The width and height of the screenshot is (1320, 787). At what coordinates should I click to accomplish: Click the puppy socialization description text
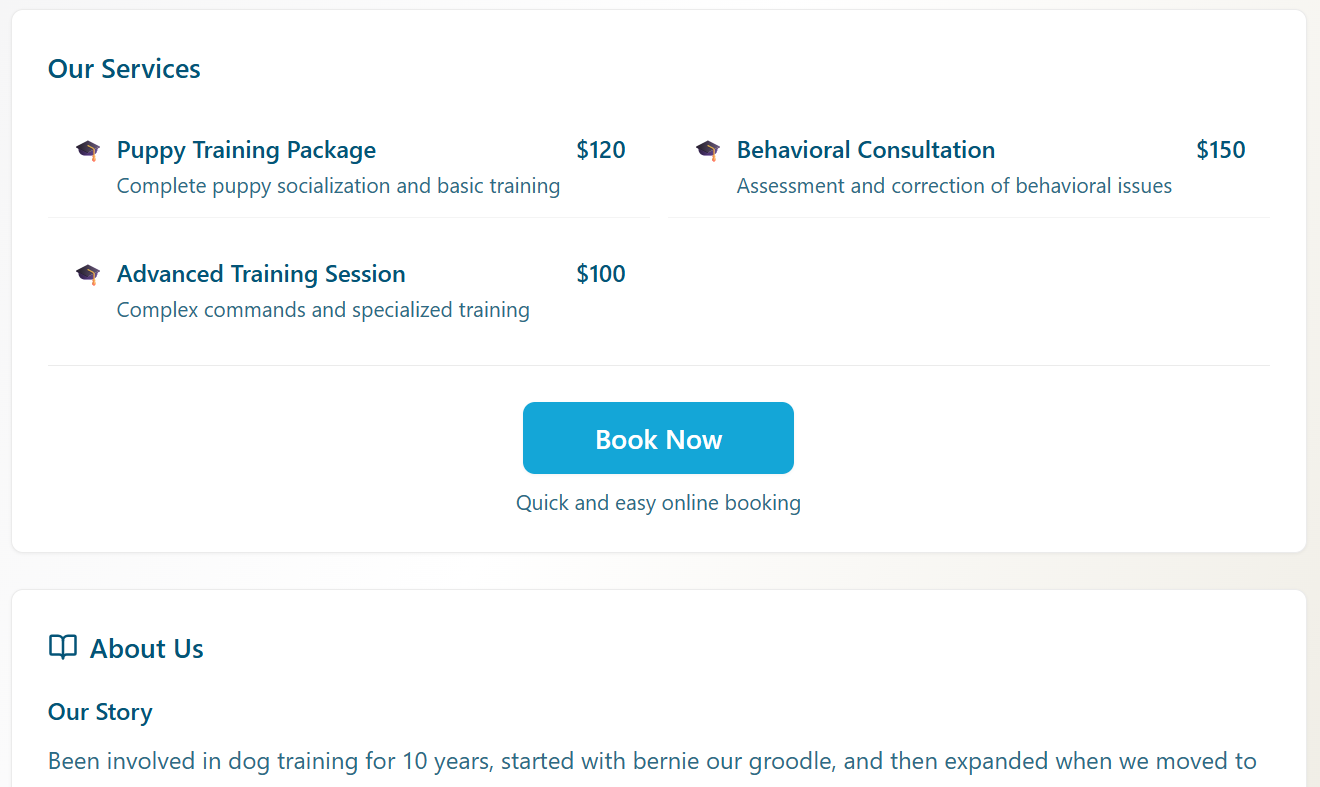coord(338,186)
